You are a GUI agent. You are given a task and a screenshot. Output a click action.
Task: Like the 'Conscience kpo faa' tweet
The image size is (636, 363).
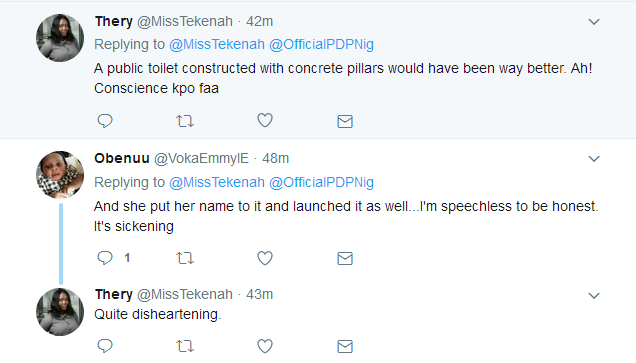coord(265,120)
